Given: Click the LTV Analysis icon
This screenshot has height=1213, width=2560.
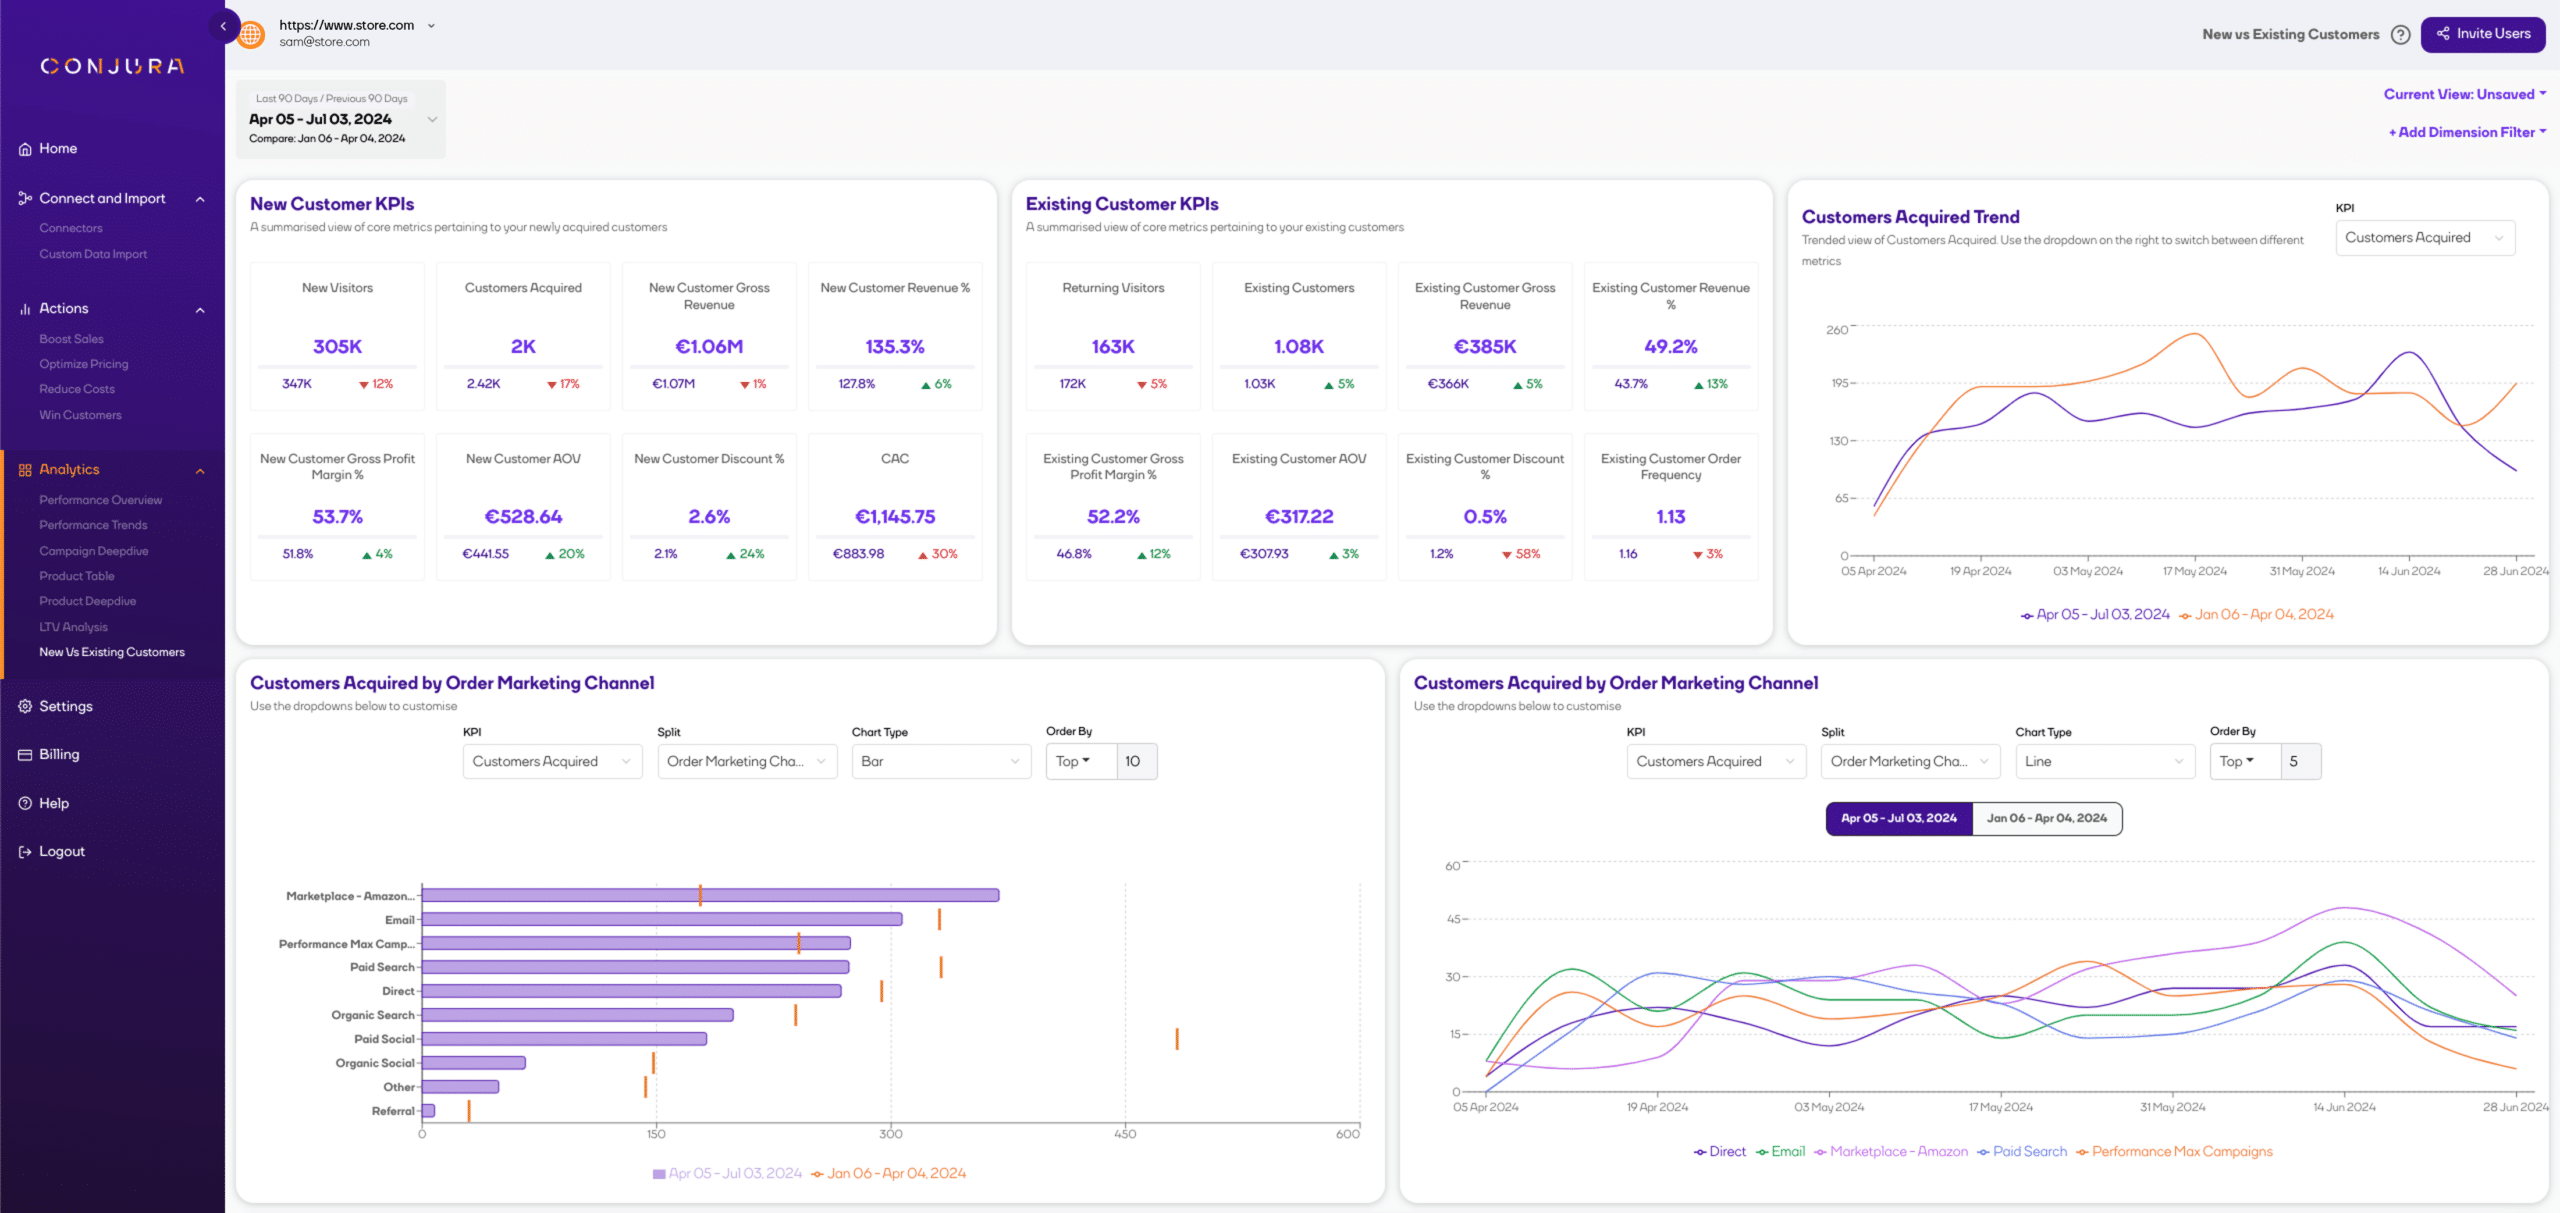Looking at the screenshot, I should 72,627.
